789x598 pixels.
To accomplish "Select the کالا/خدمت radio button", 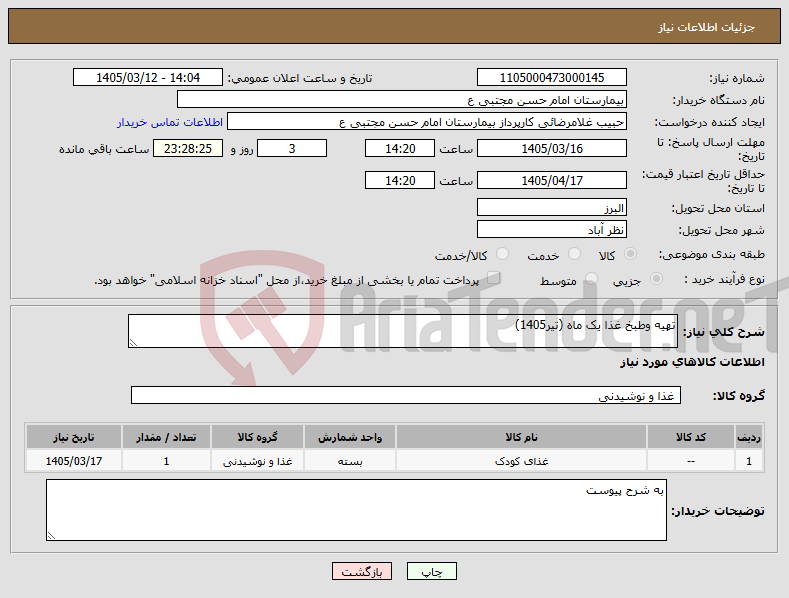I will point(502,254).
